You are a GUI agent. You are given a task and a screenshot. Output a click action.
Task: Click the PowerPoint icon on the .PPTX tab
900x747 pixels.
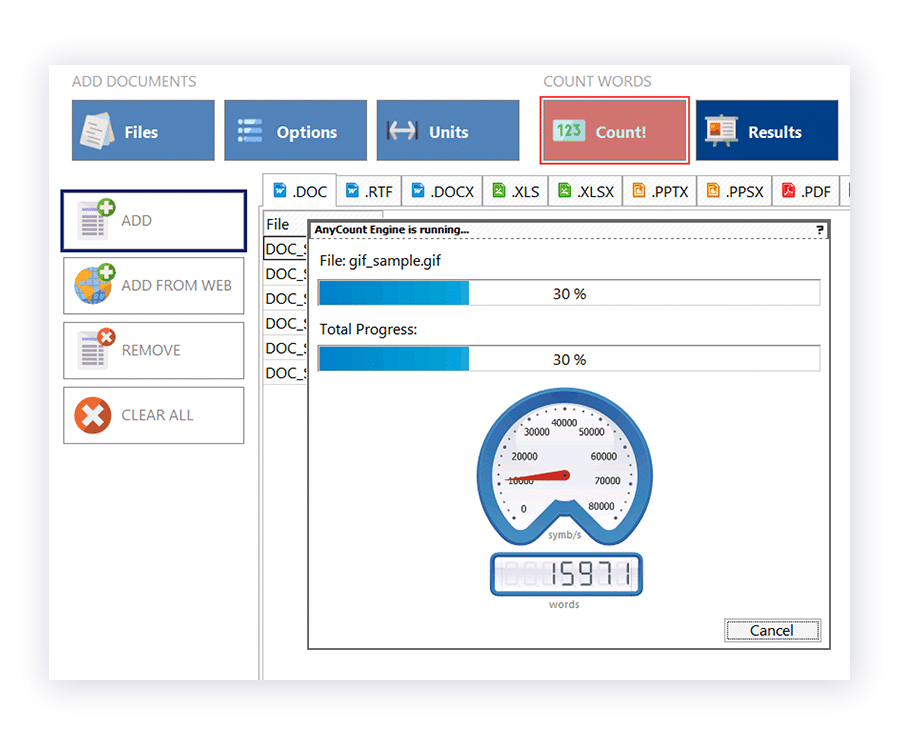pos(639,190)
